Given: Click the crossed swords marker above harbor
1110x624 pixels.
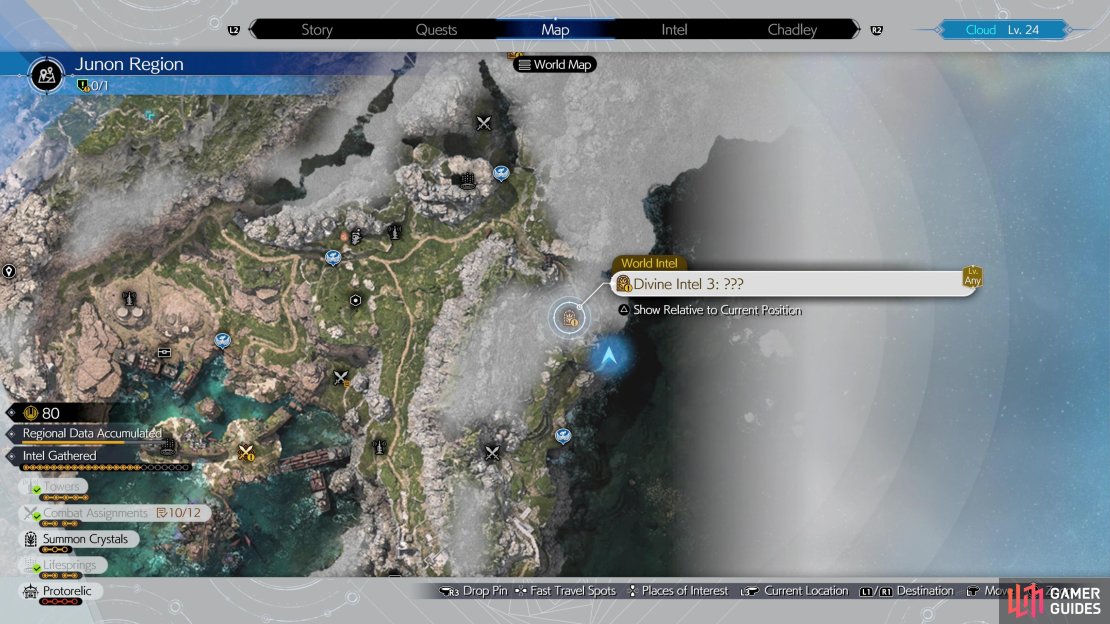Looking at the screenshot, I should [x=341, y=378].
